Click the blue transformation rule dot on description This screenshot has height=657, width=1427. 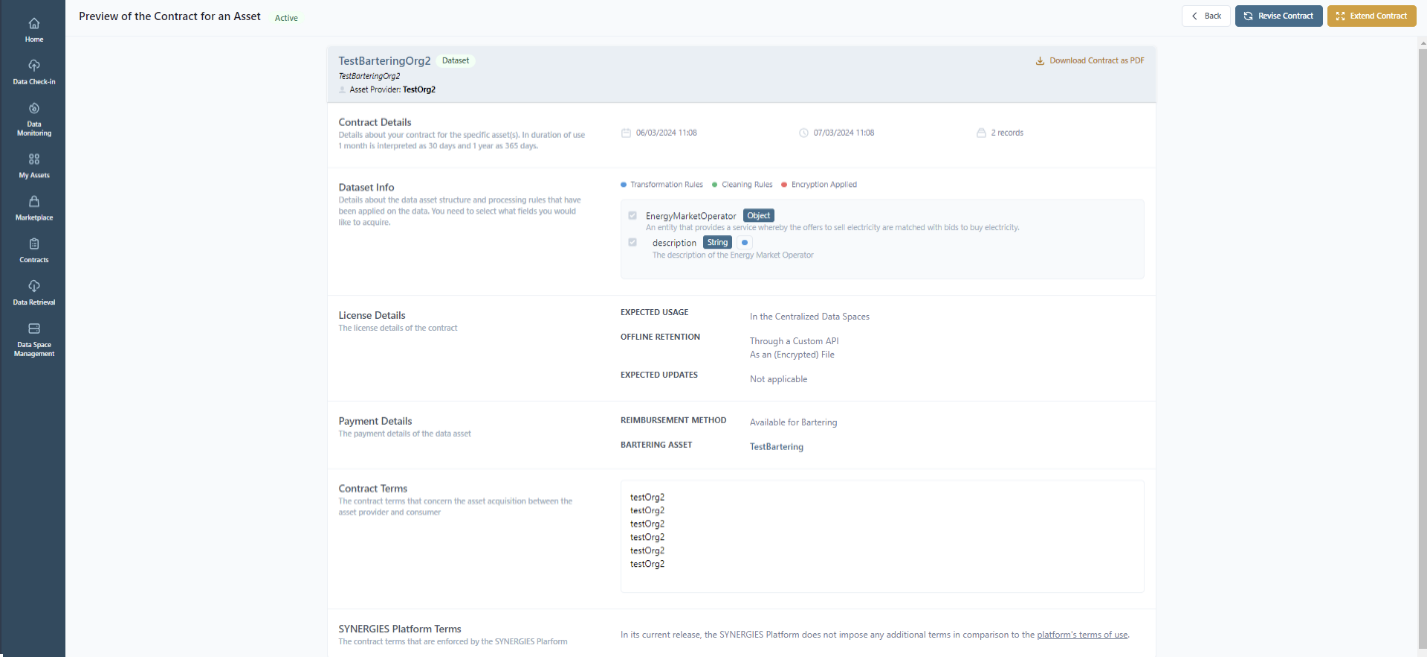pyautogui.click(x=745, y=242)
